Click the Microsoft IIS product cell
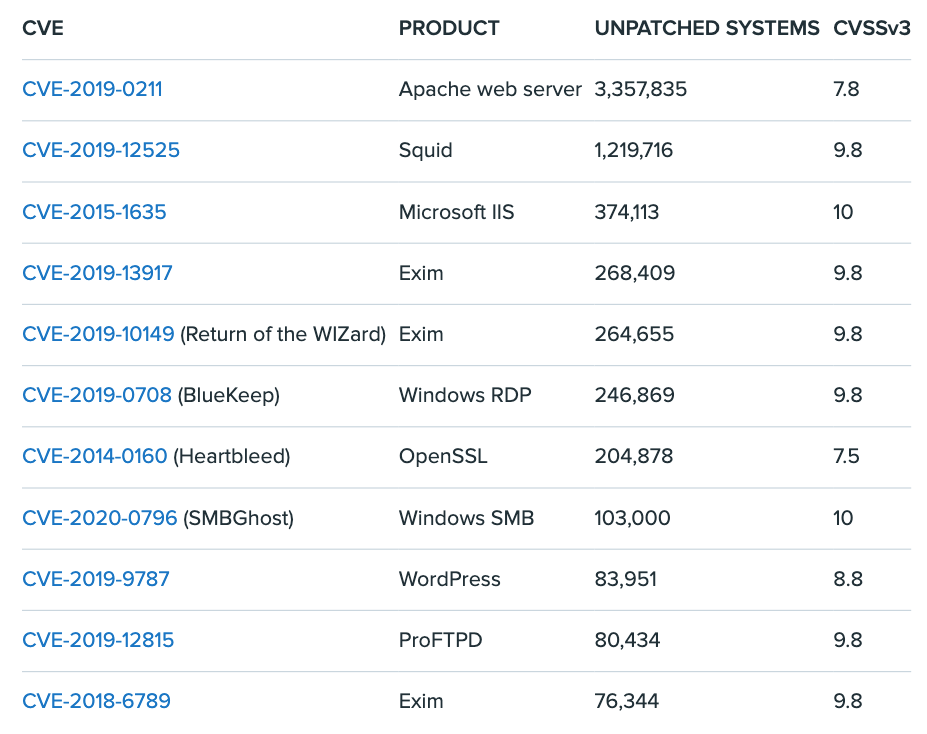The image size is (927, 734). coord(456,212)
